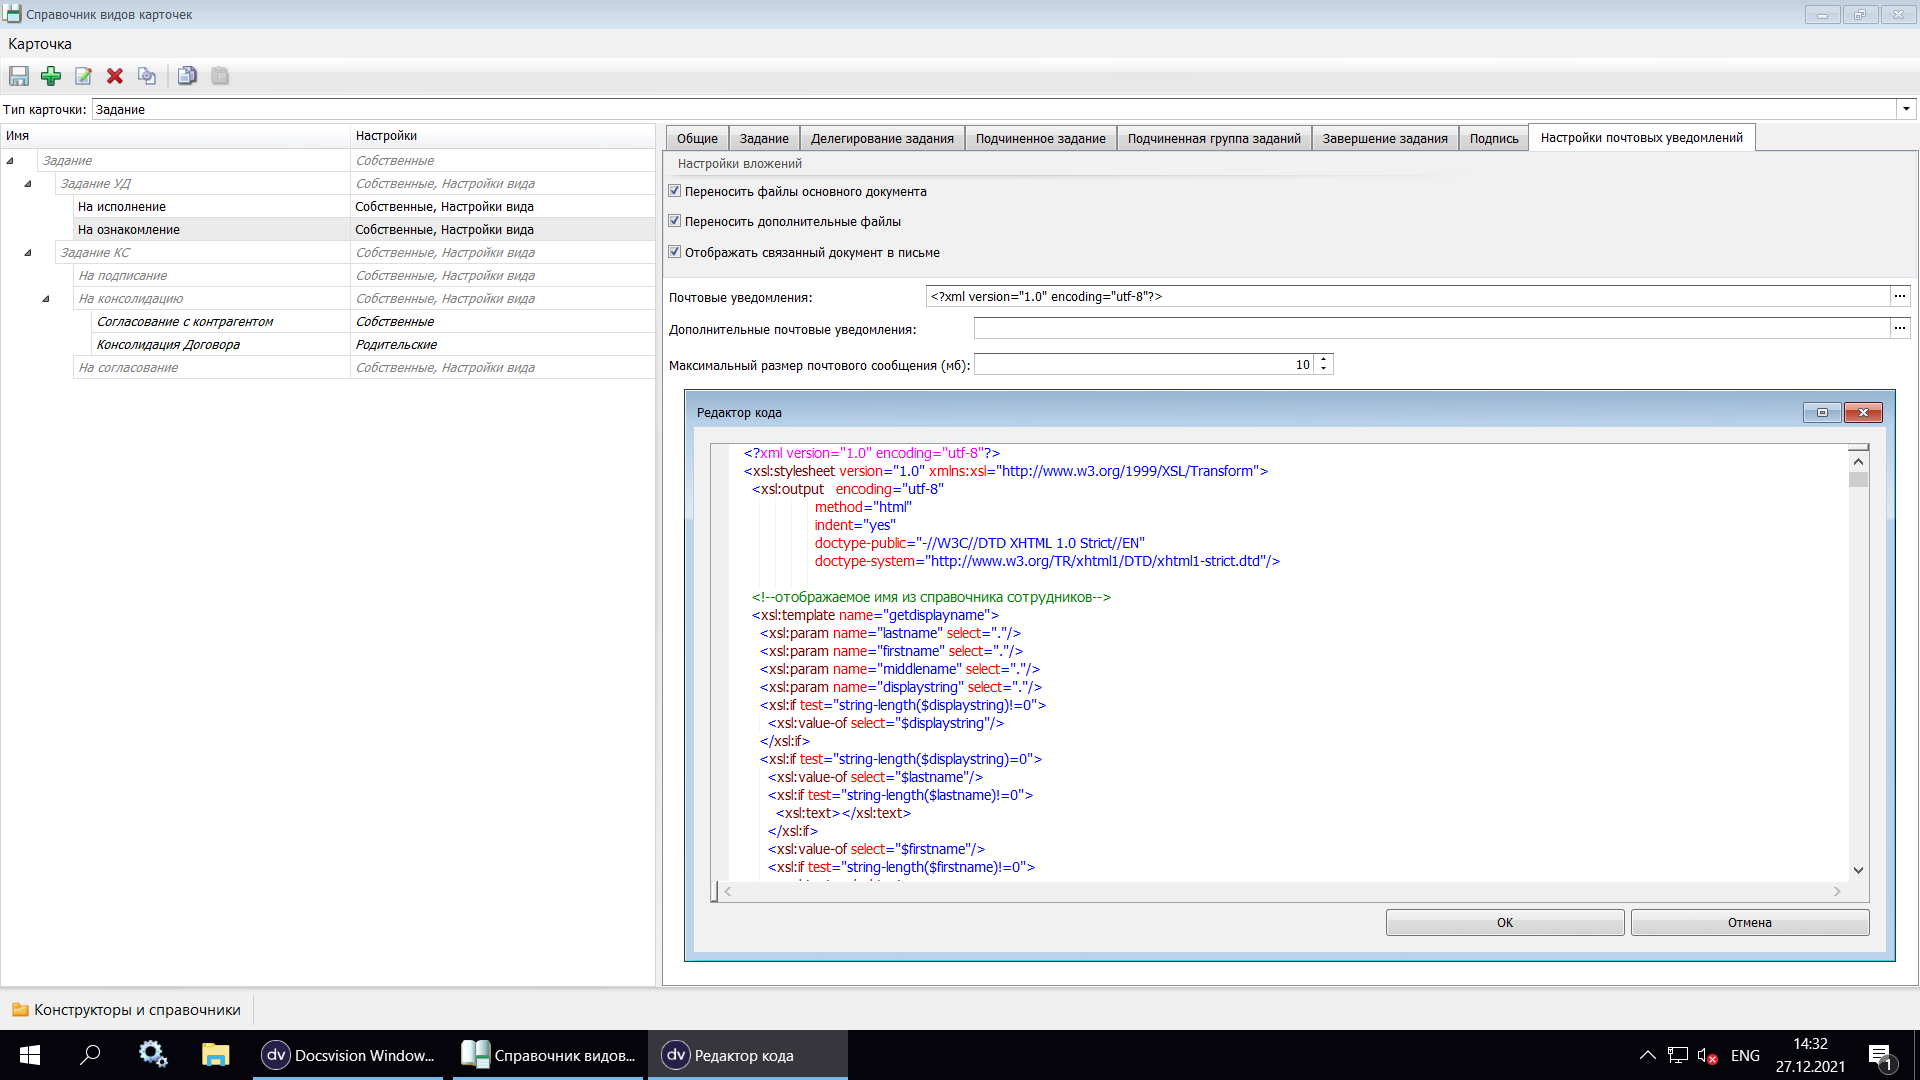Click the code editor scroll-down arrow
This screenshot has height=1080, width=1920.
click(x=1858, y=870)
